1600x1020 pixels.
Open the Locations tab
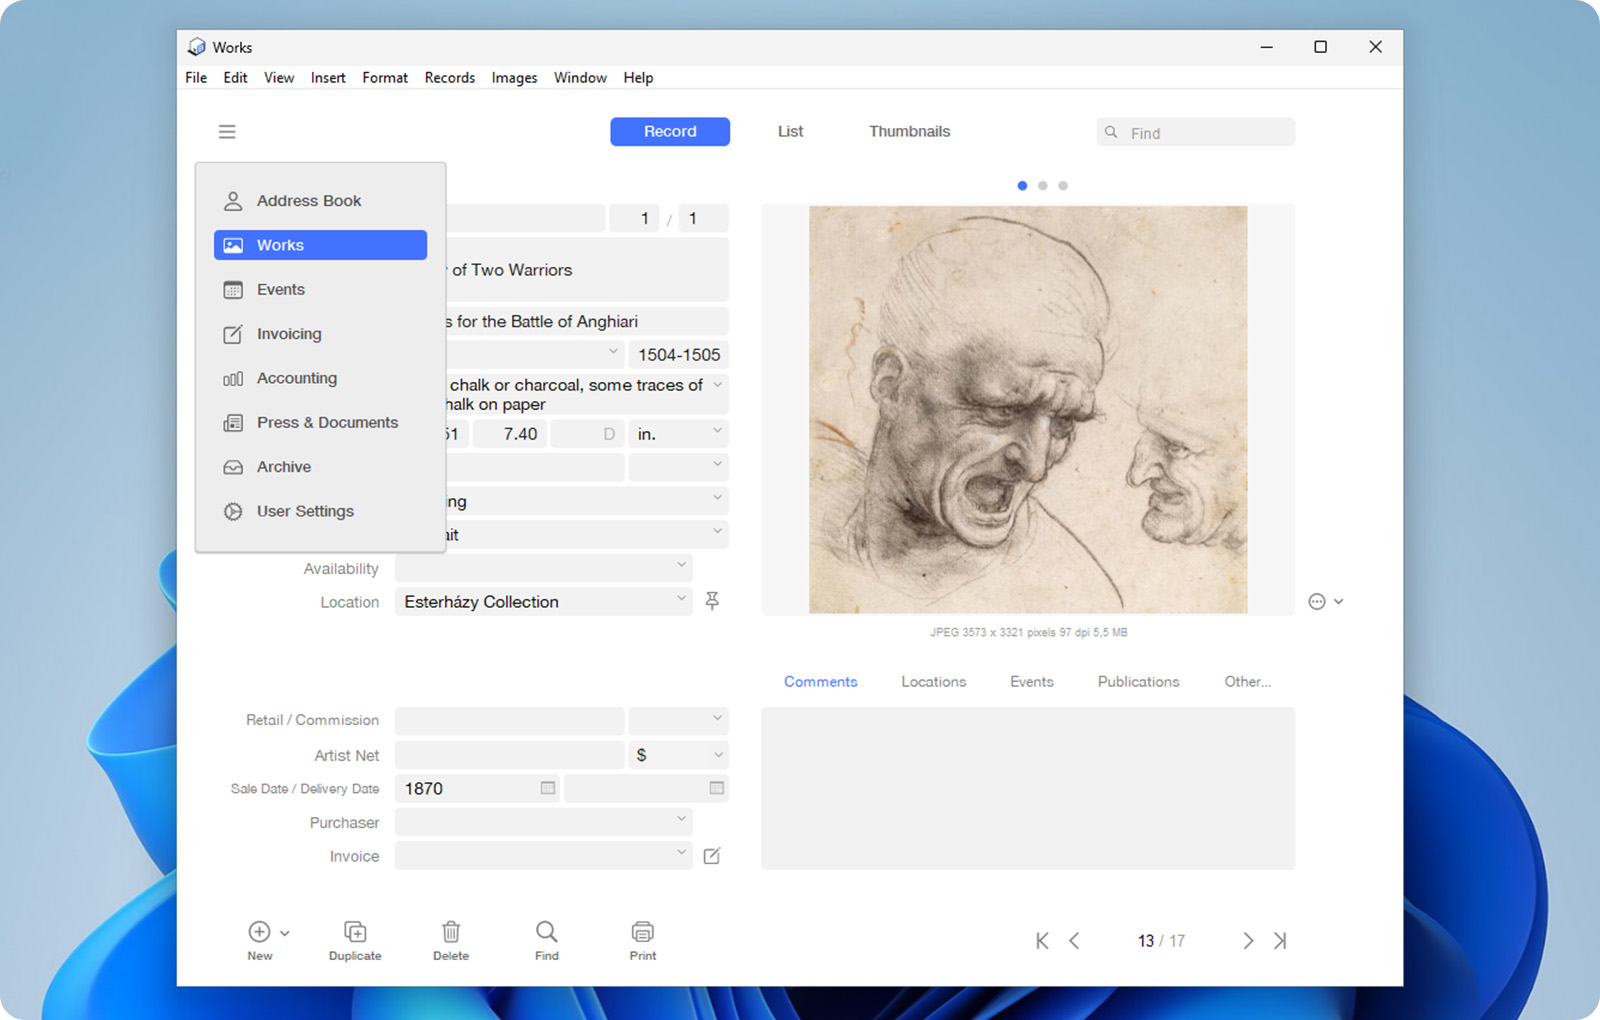pos(934,682)
